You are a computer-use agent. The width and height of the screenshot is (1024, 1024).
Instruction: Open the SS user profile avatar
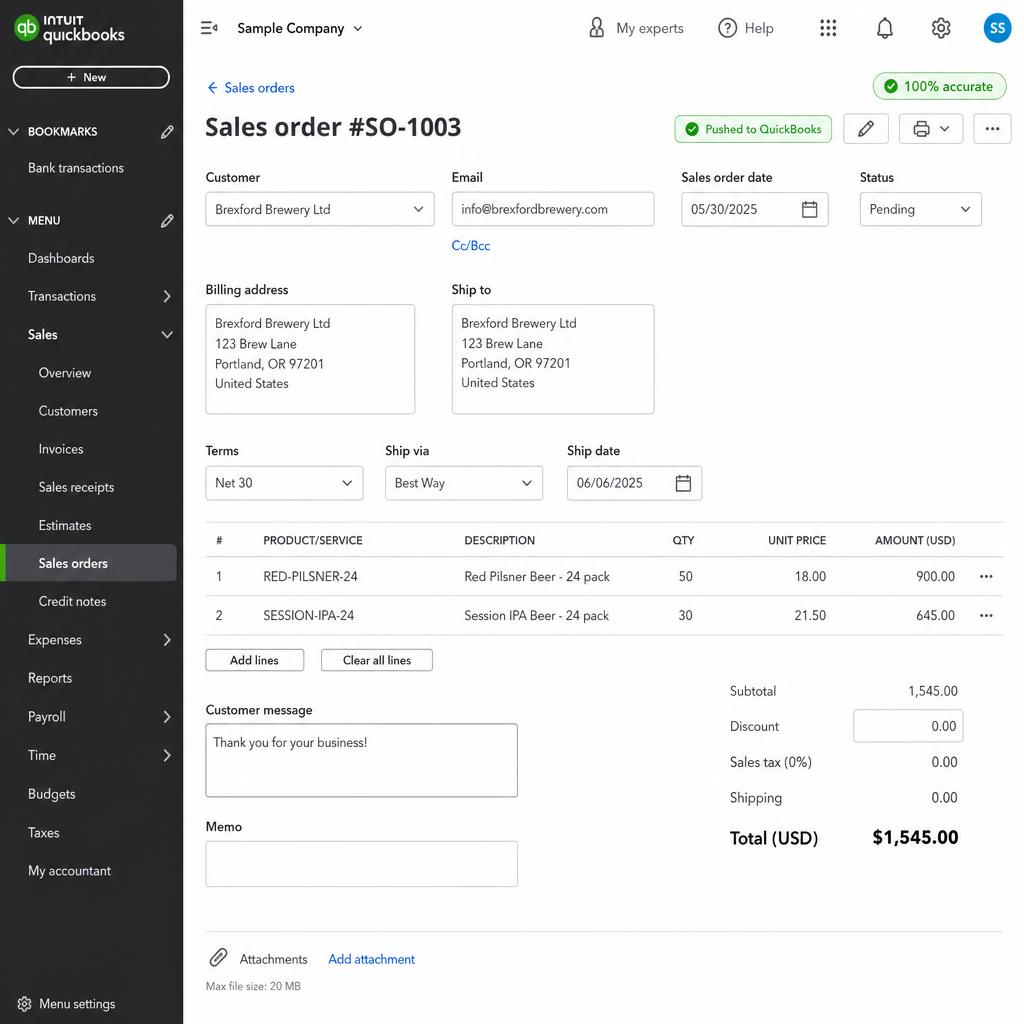point(997,28)
